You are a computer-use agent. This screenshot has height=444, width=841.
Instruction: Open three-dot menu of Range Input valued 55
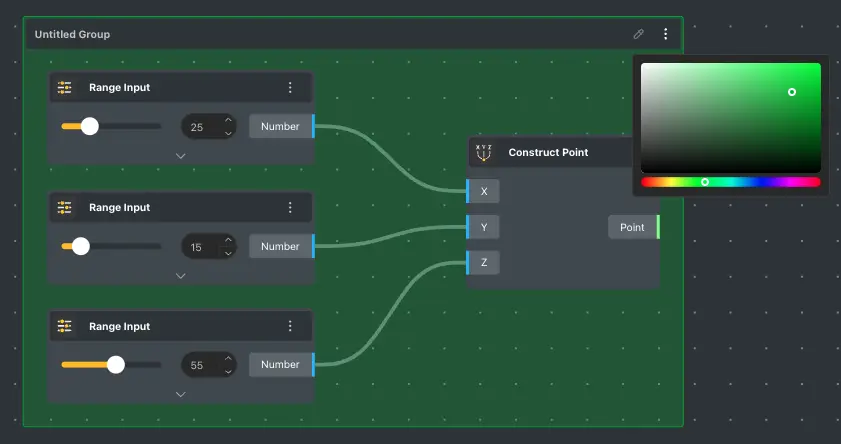(x=290, y=327)
